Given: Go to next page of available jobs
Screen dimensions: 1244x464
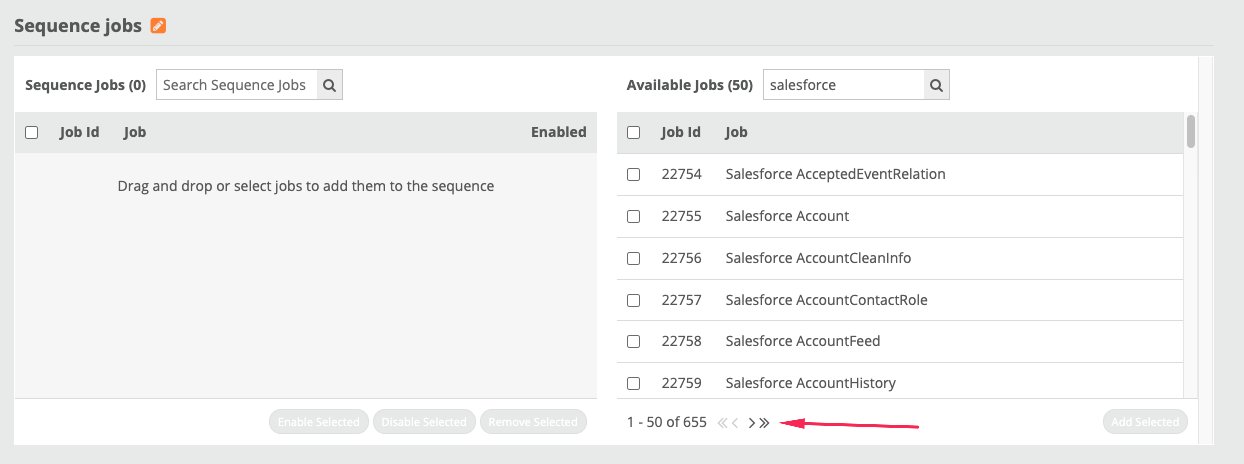Looking at the screenshot, I should point(751,423).
